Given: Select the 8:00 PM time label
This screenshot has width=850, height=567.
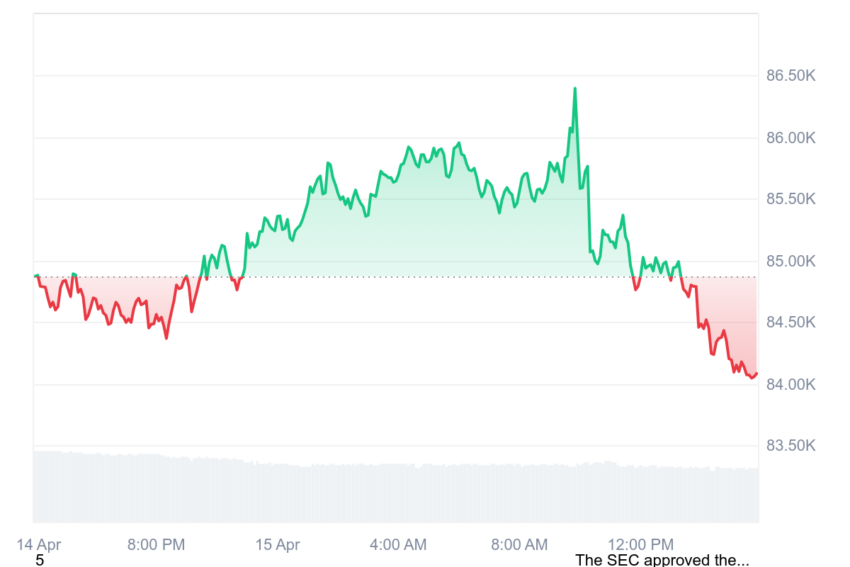Looking at the screenshot, I should [156, 544].
